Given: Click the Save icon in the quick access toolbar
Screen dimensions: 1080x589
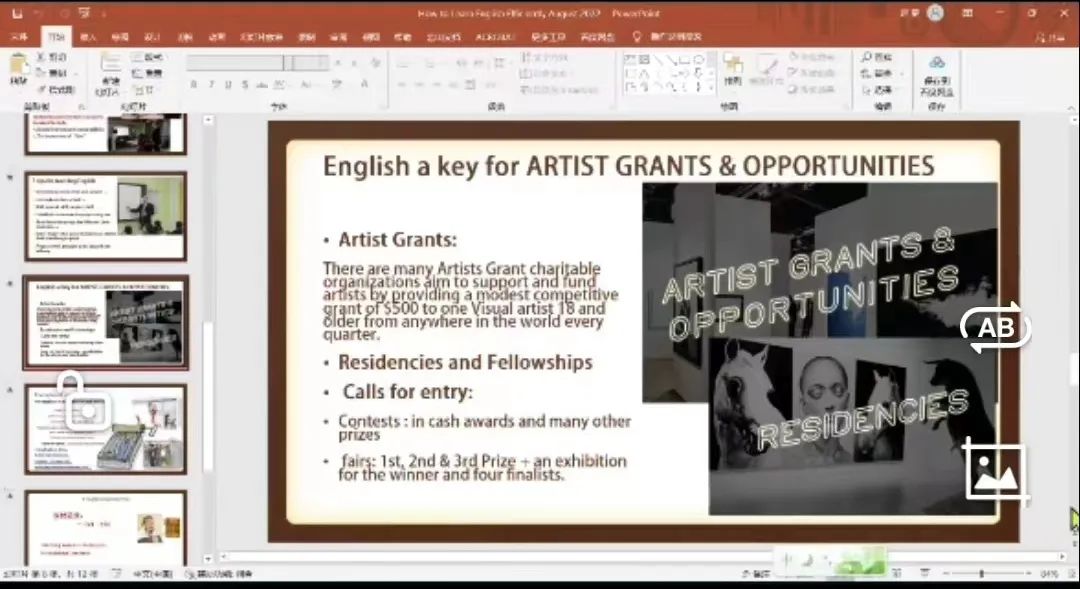Looking at the screenshot, I should coord(17,13).
